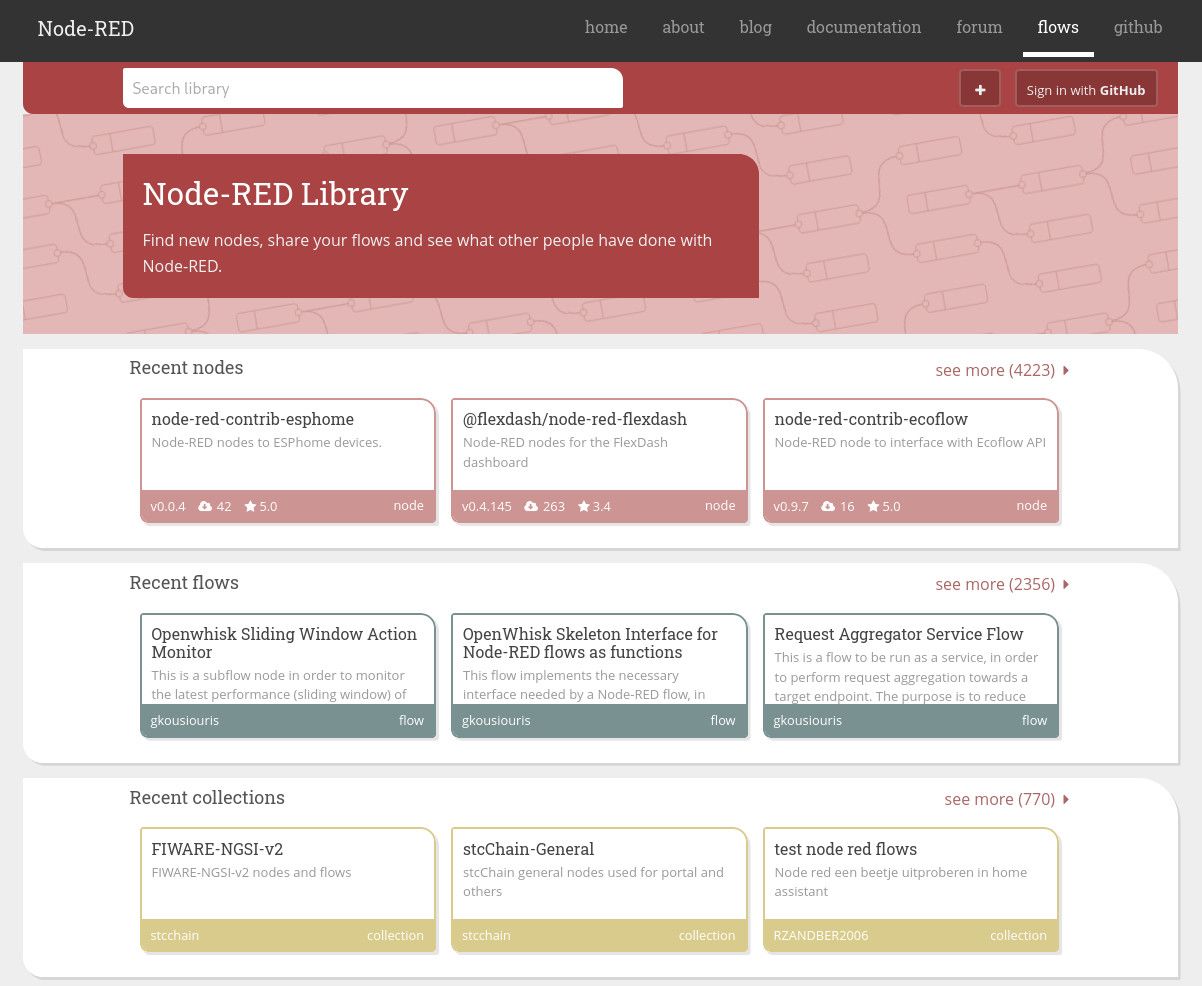Click download icon on node-red-contrib-ecoflow card
This screenshot has width=1202, height=986.
click(828, 507)
